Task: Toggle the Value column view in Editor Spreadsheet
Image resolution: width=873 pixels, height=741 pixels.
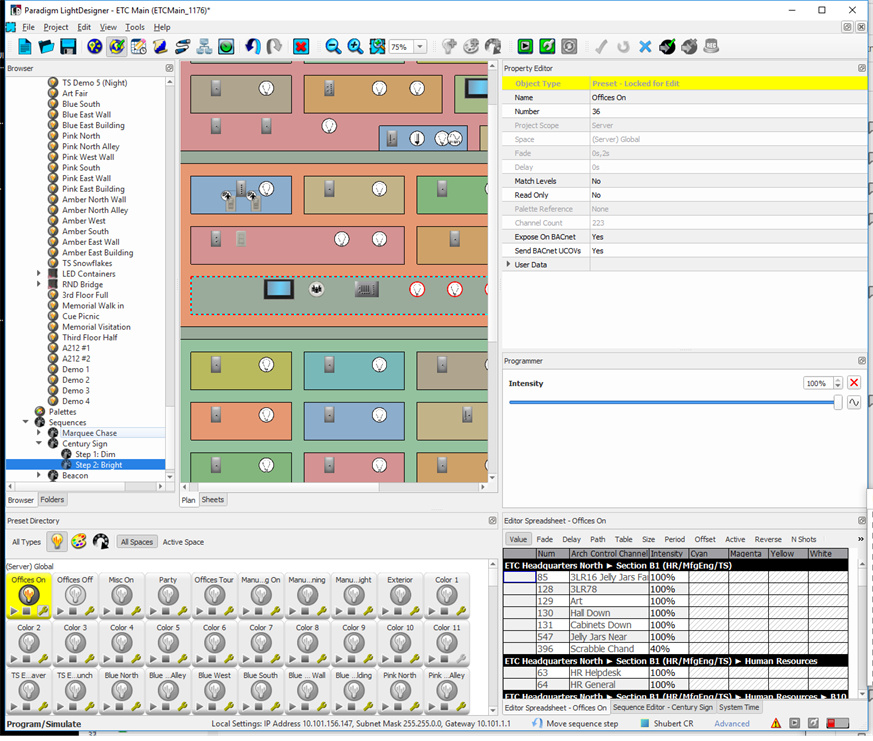Action: pos(518,539)
